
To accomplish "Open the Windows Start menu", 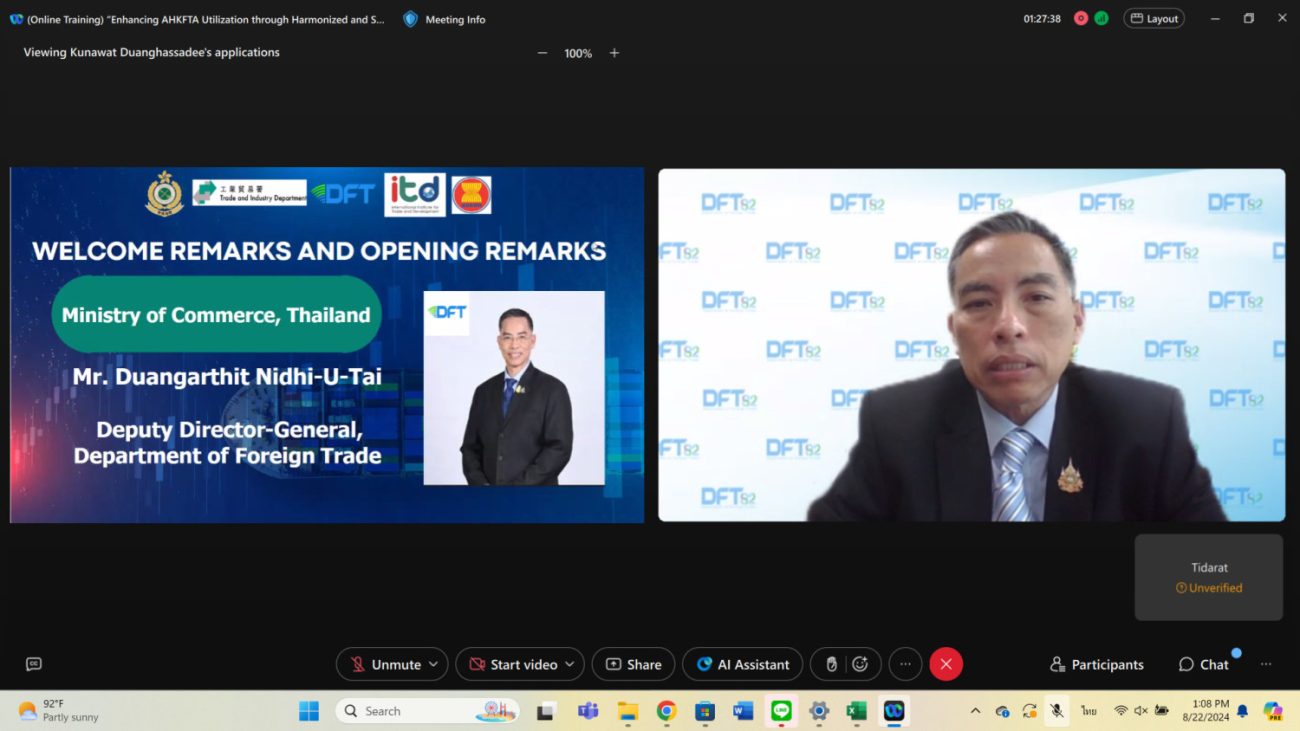I will (309, 711).
